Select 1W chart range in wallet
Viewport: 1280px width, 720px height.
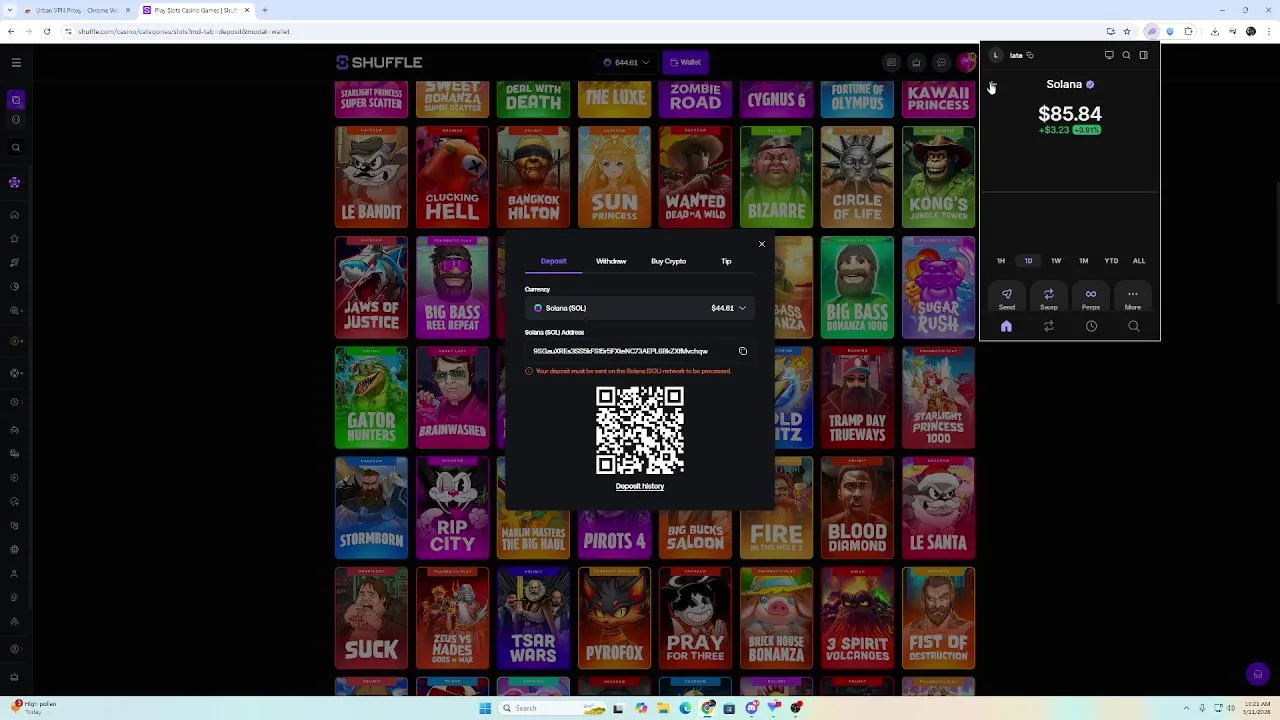coord(1056,261)
